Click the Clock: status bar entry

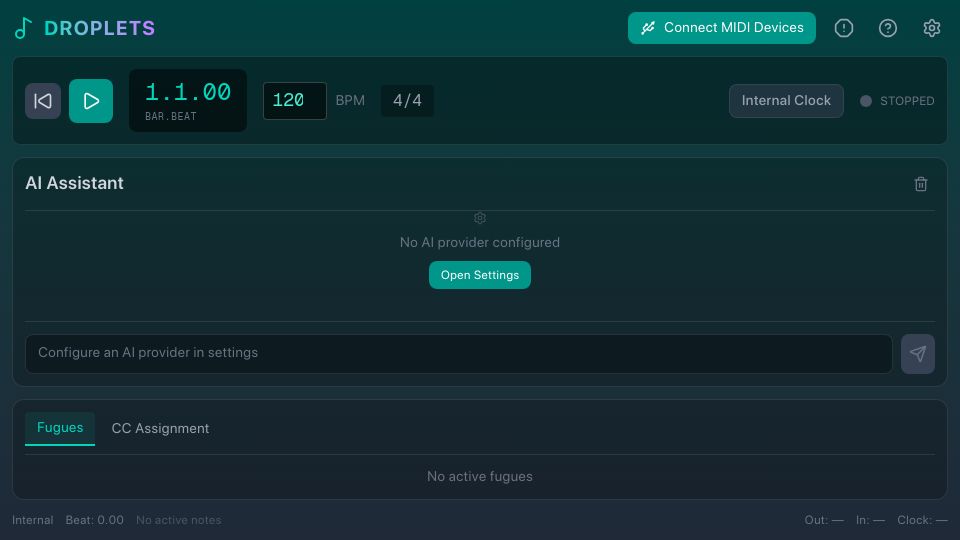tap(923, 520)
